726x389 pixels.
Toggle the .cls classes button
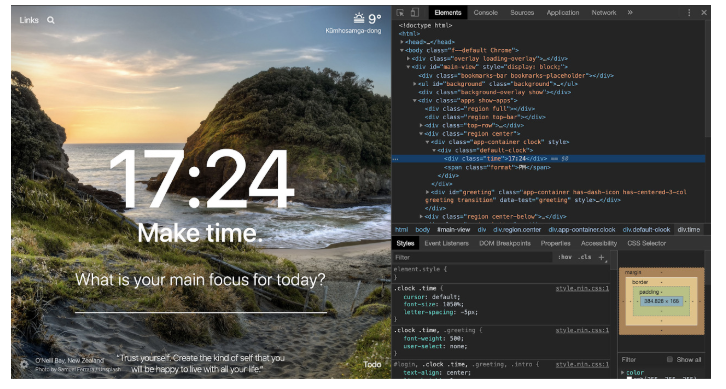585,257
